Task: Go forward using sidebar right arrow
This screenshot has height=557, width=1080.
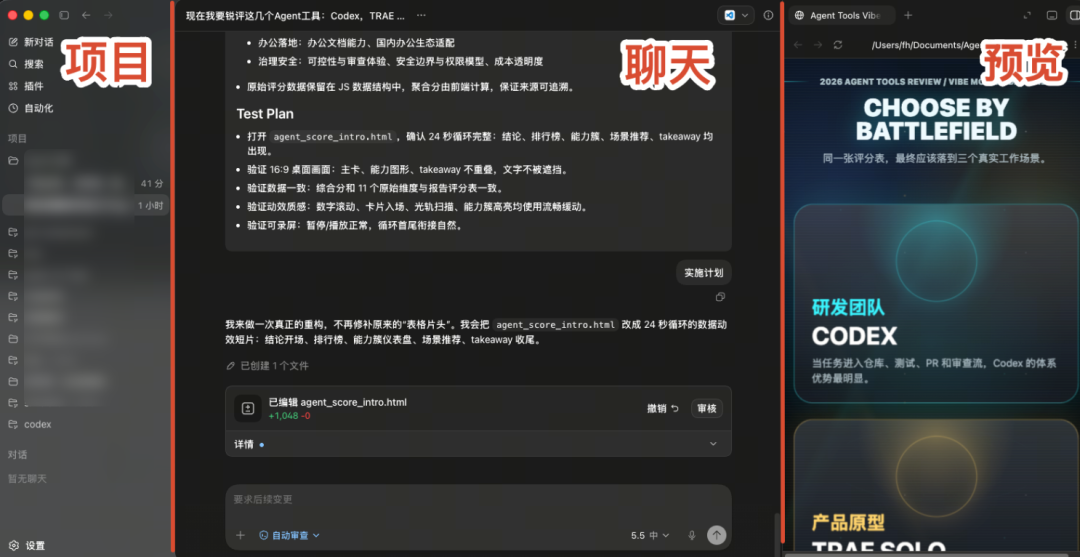Action: coord(107,14)
